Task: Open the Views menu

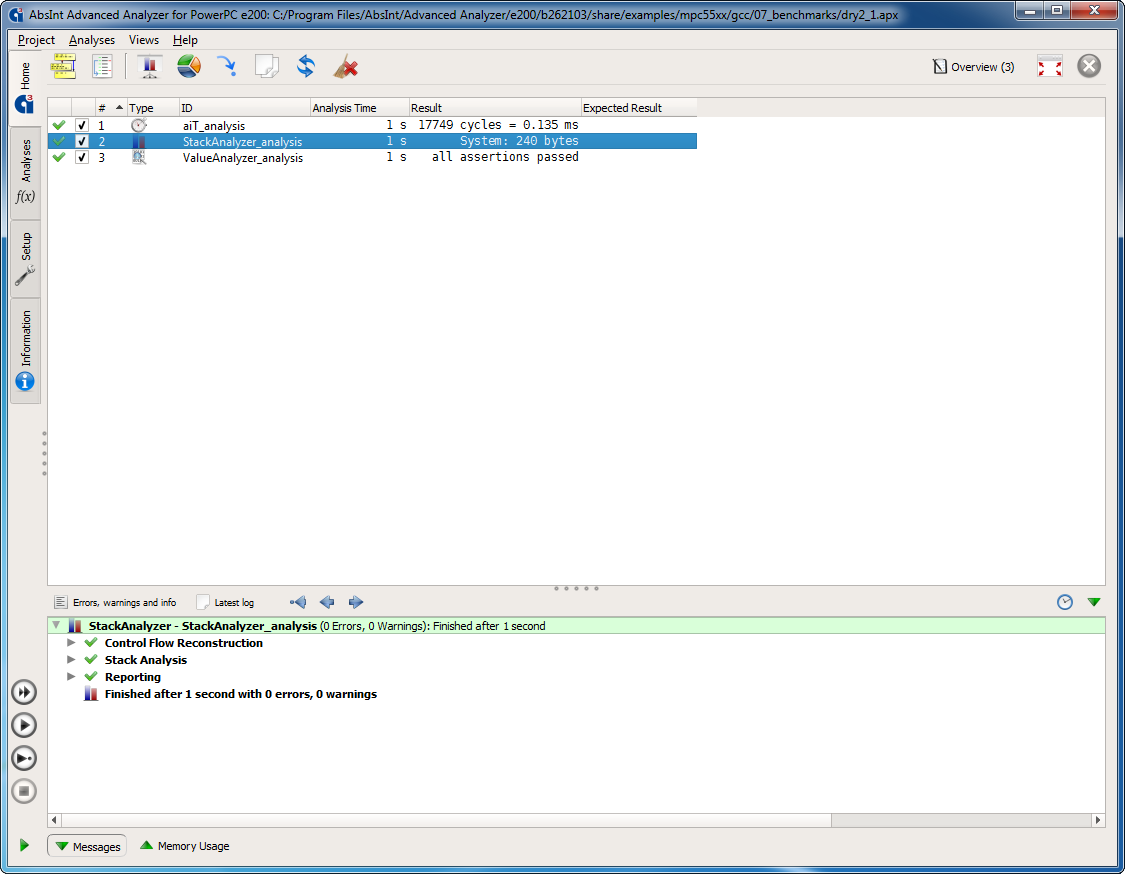Action: [x=143, y=40]
